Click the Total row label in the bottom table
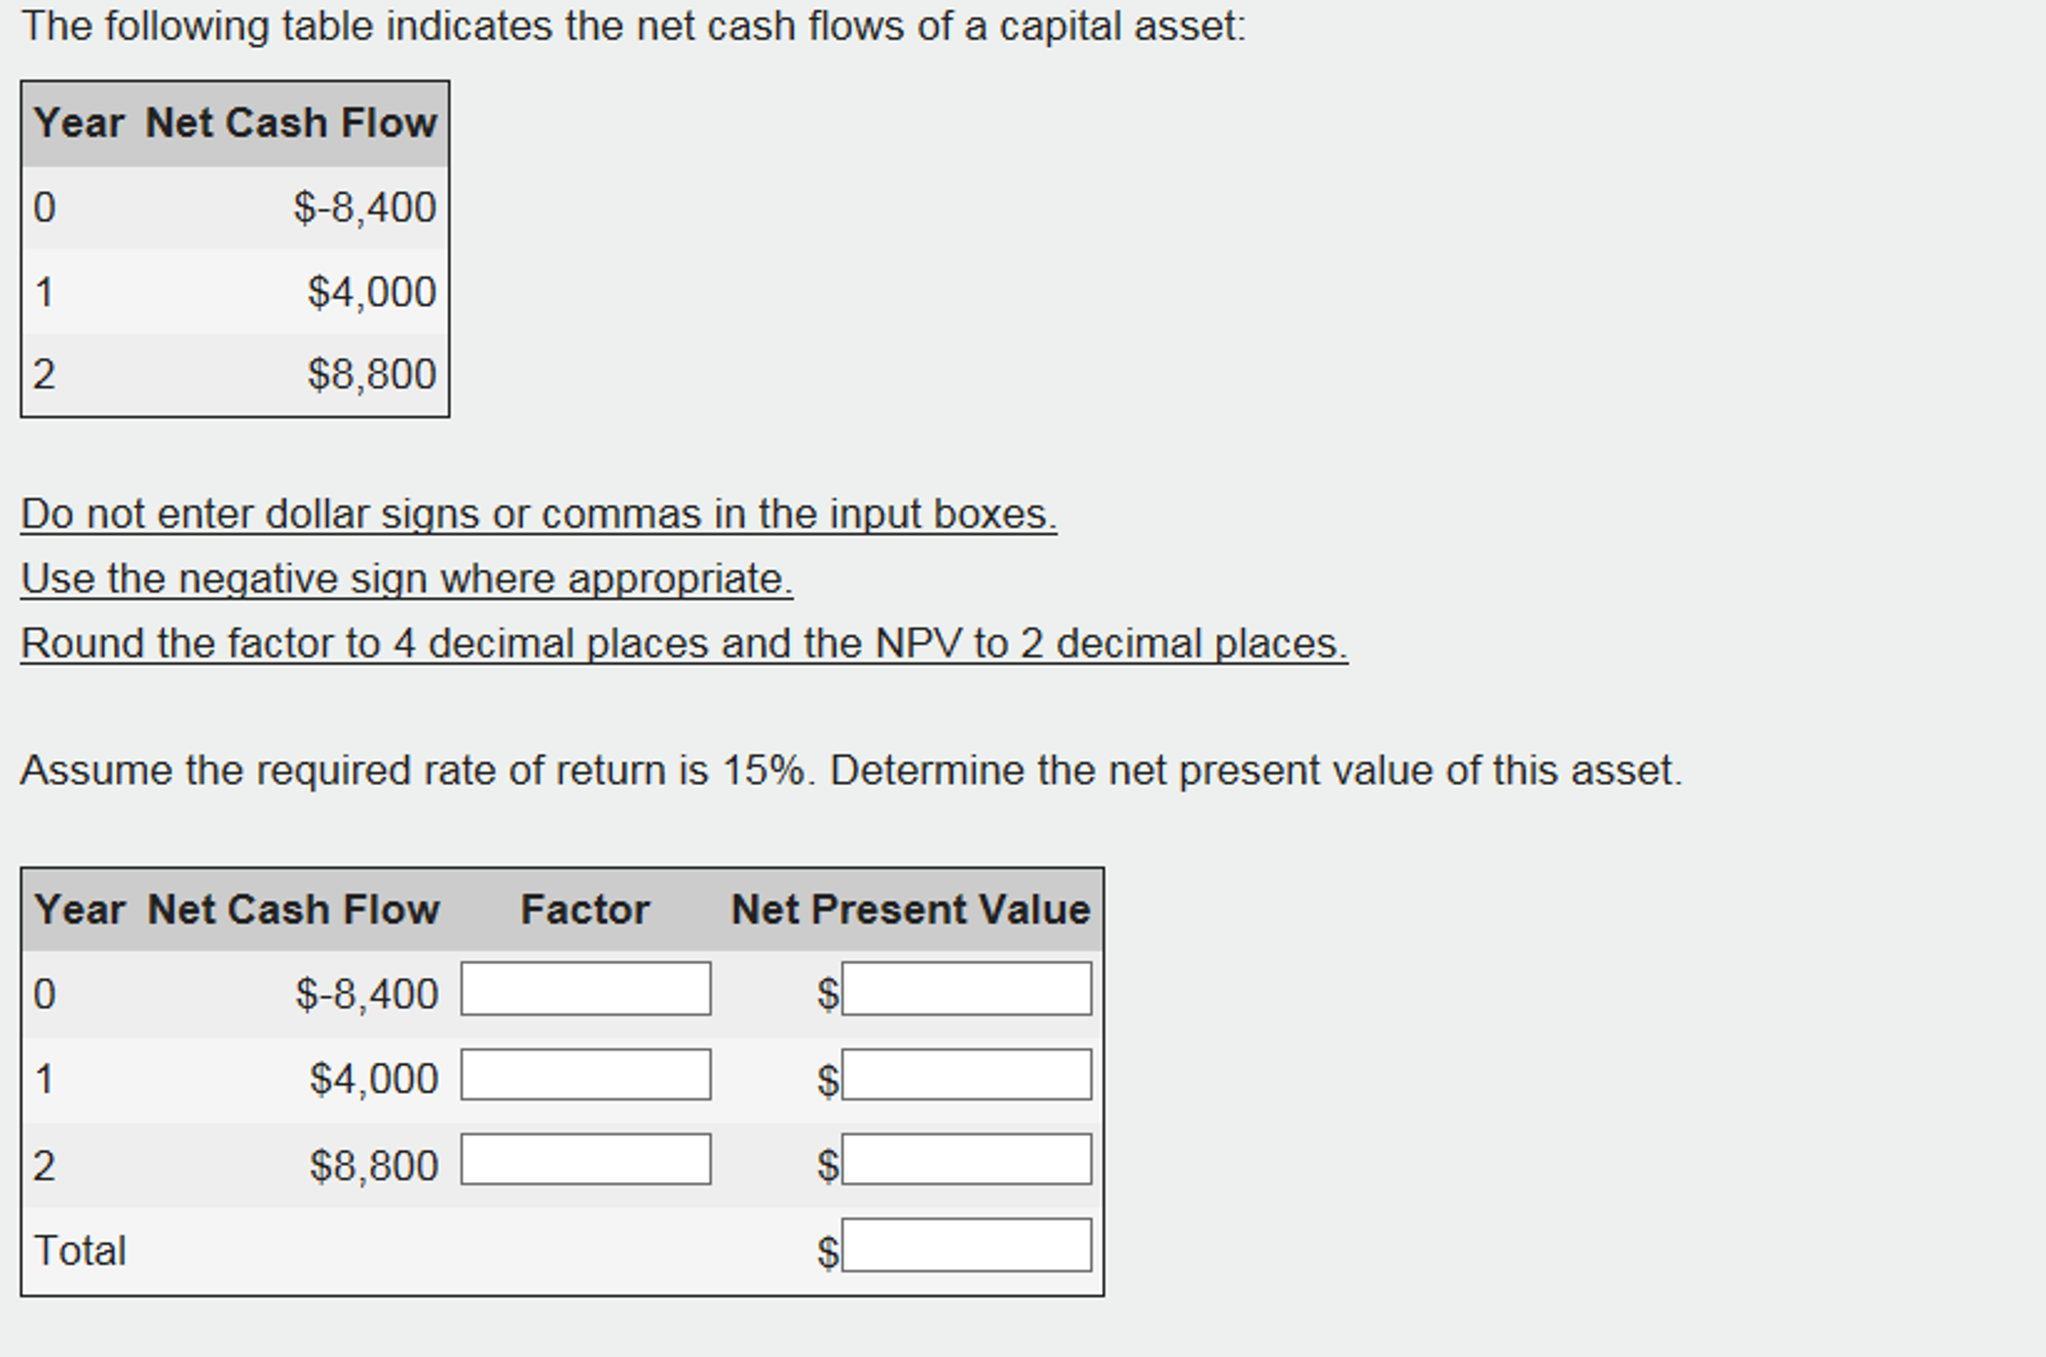Image resolution: width=2046 pixels, height=1357 pixels. point(82,1249)
